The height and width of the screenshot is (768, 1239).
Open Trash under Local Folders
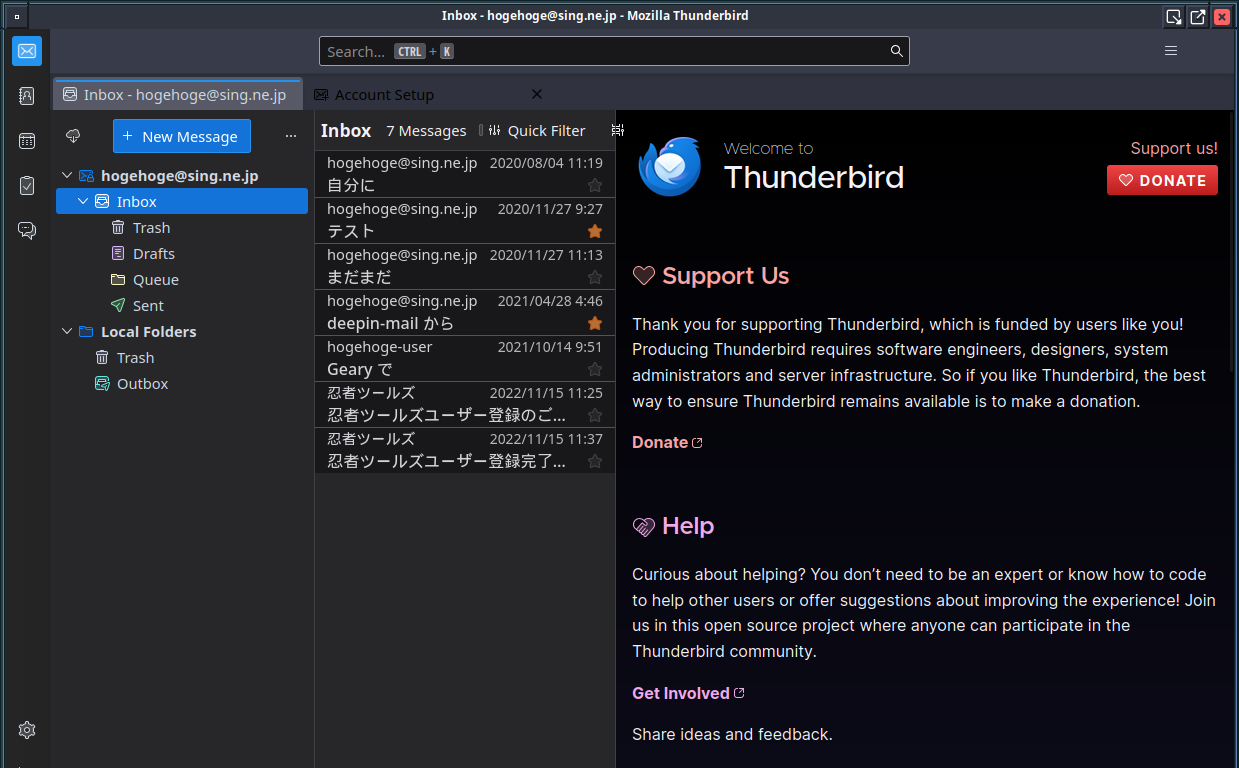182,357
